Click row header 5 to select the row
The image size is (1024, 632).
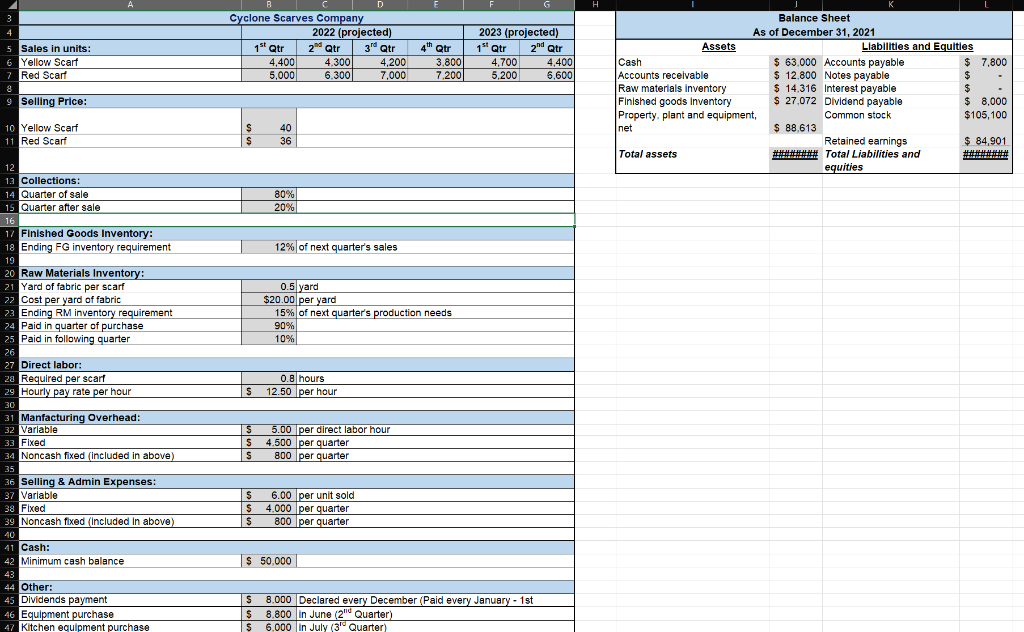(x=8, y=48)
